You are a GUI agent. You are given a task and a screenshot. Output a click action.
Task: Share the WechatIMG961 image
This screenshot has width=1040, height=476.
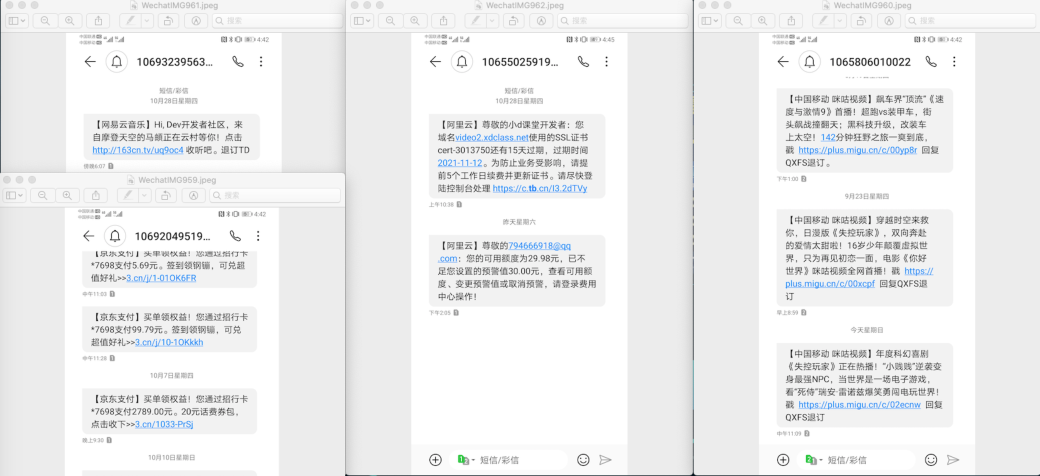[x=99, y=21]
